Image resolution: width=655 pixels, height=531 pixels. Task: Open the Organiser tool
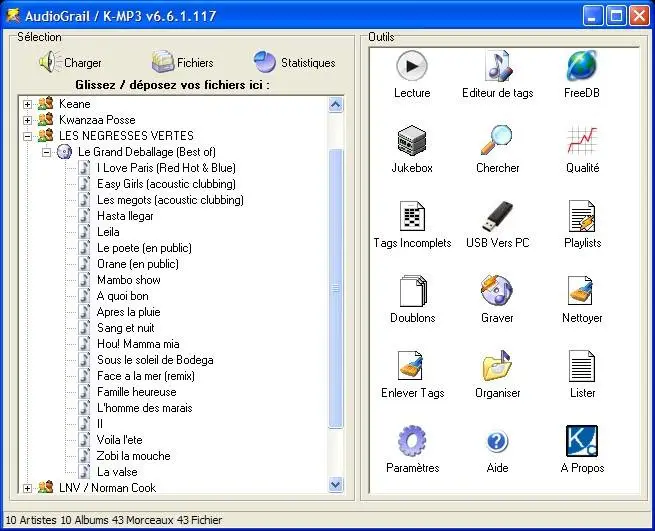point(498,374)
